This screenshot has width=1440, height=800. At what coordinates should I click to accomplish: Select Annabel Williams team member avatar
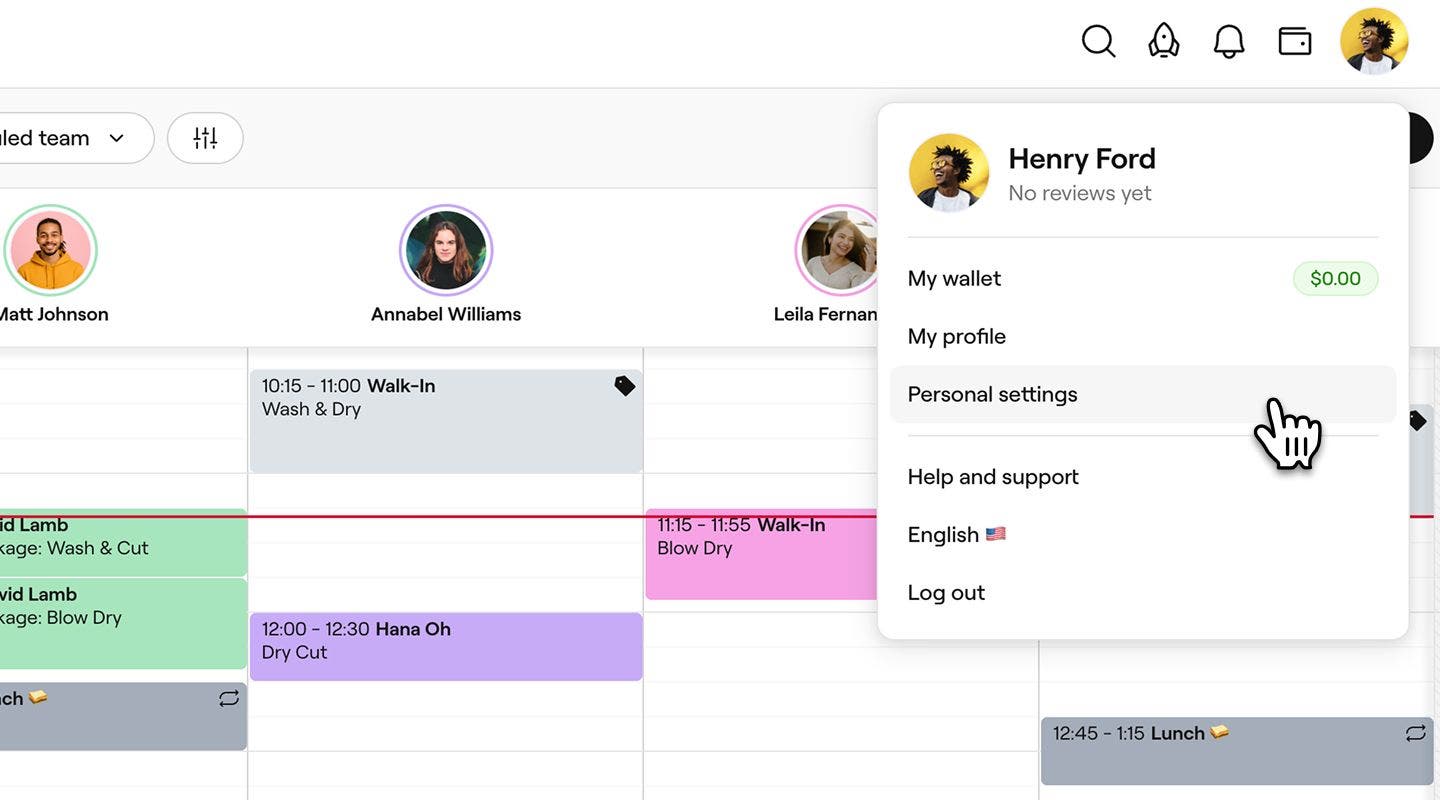[446, 250]
